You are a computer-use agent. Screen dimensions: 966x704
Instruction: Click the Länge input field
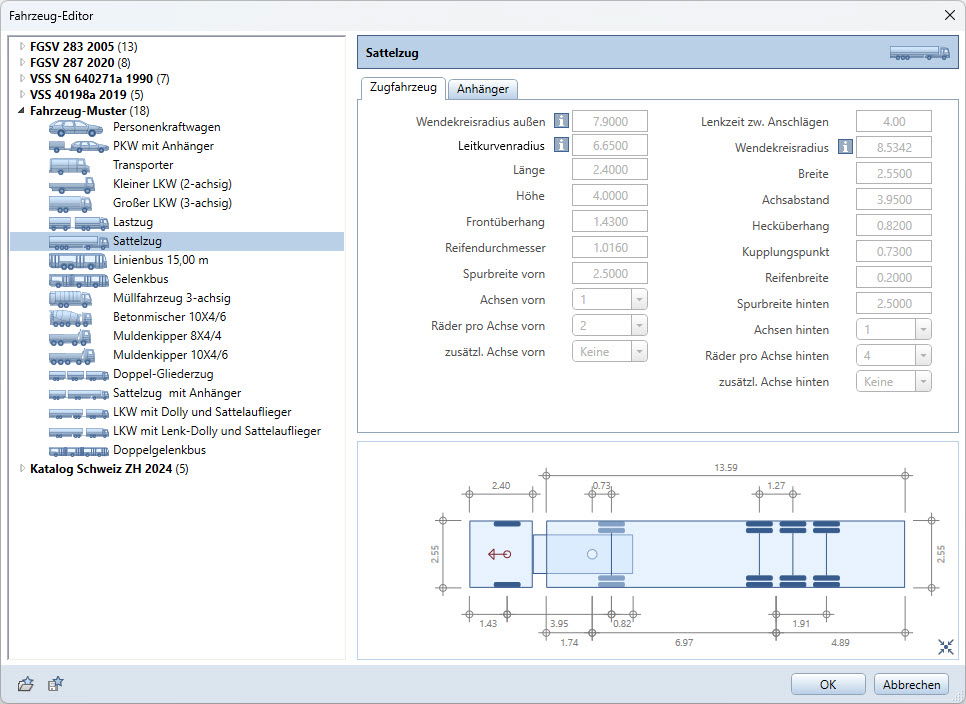click(x=610, y=169)
